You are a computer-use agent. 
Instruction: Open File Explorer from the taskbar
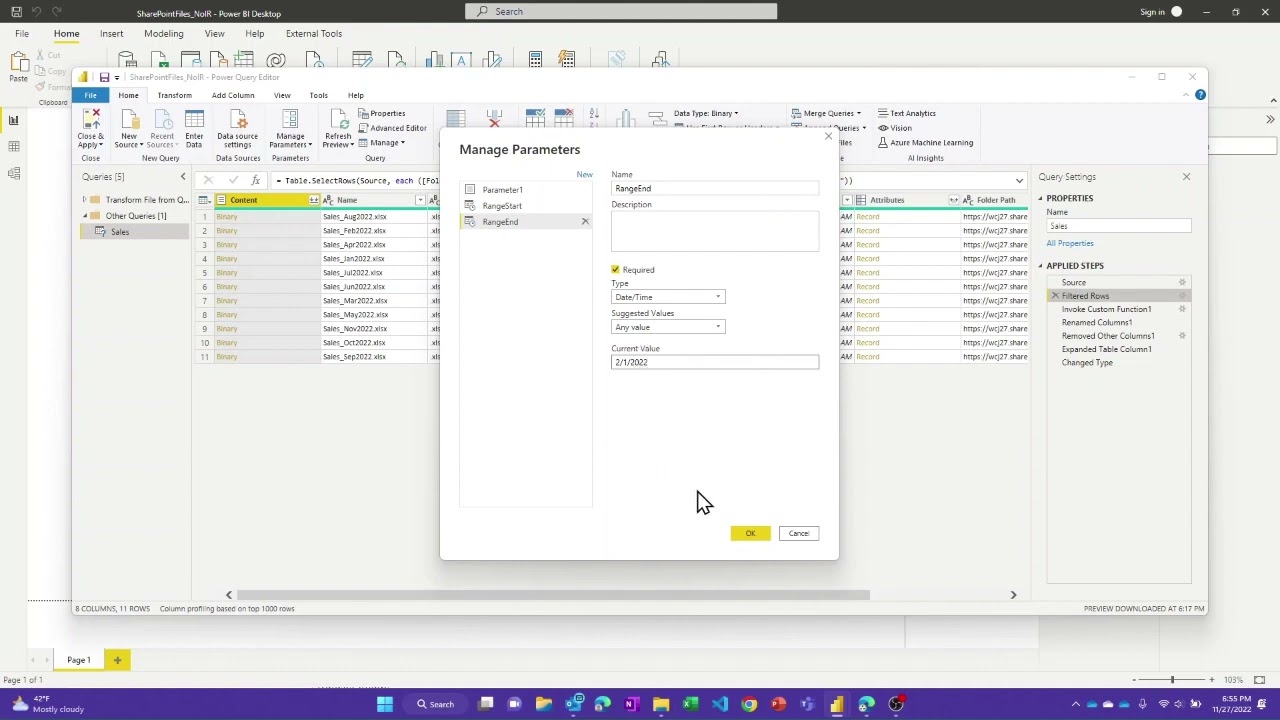click(x=661, y=704)
